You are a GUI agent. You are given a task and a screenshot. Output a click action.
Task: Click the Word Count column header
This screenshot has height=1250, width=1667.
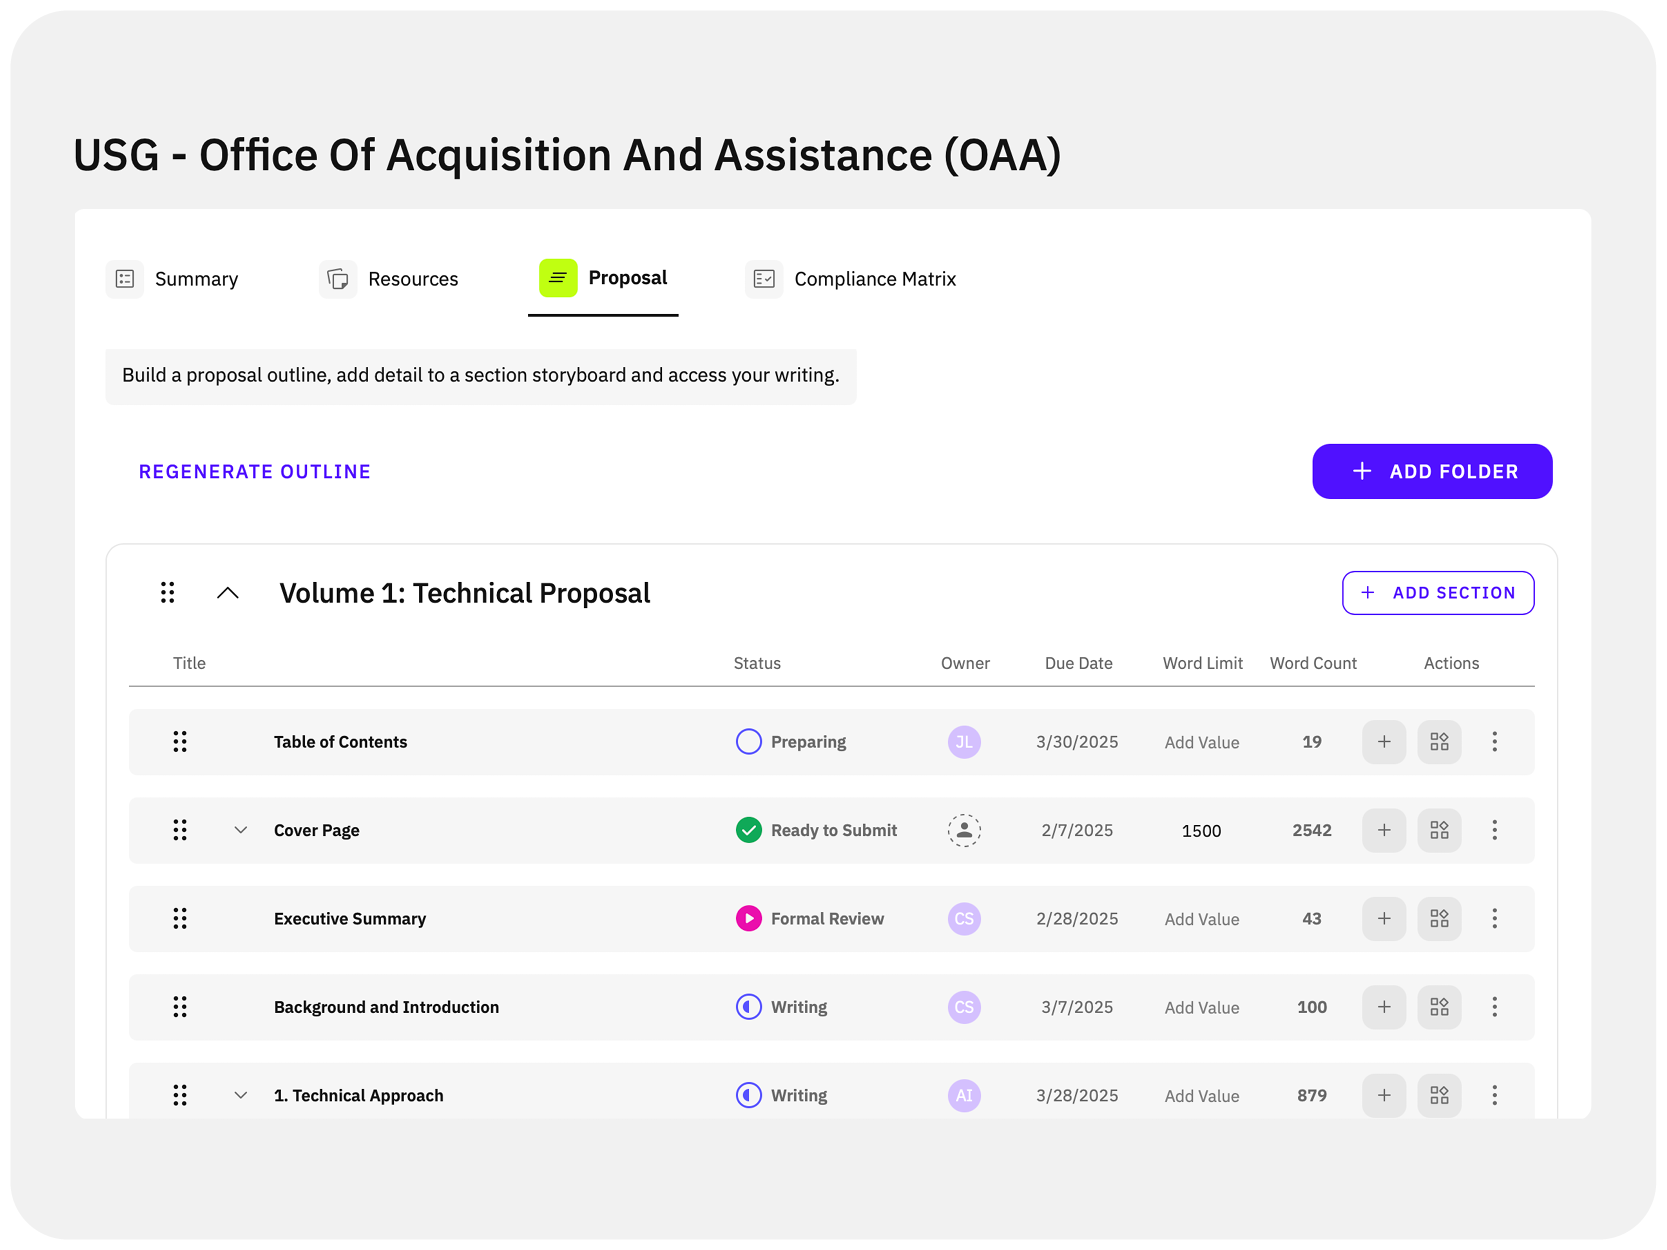[x=1313, y=663]
